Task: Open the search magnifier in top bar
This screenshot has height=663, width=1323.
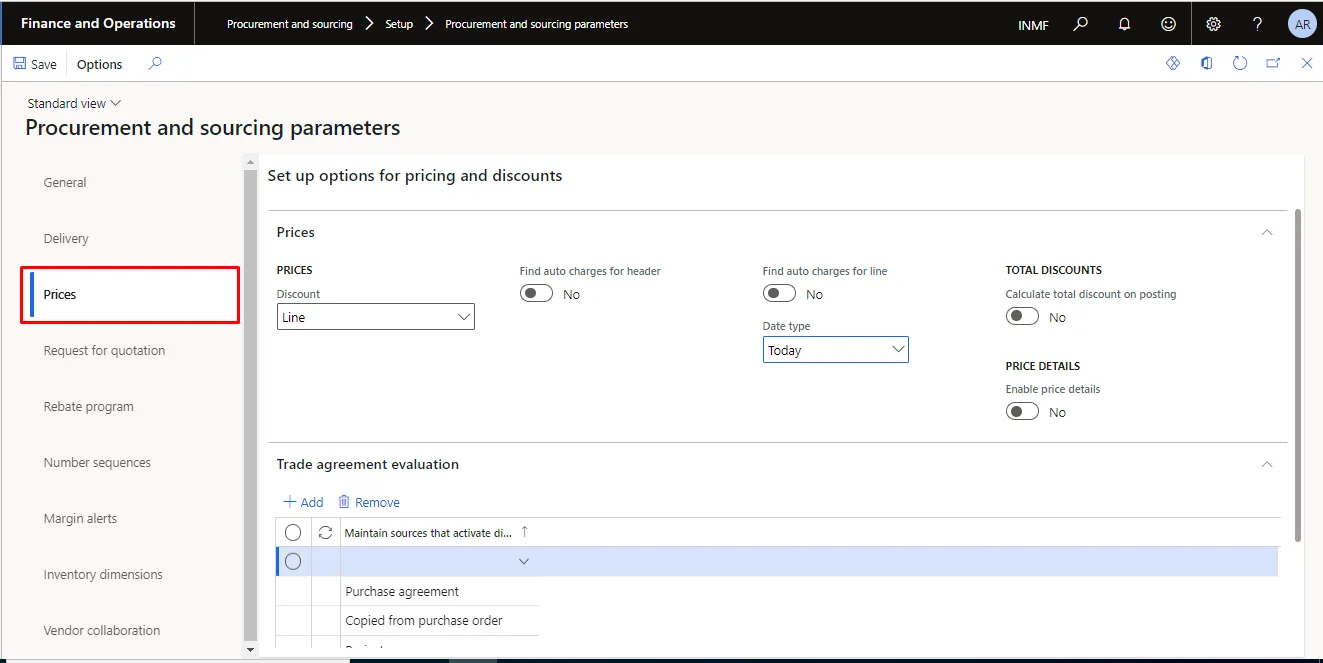Action: 1080,24
